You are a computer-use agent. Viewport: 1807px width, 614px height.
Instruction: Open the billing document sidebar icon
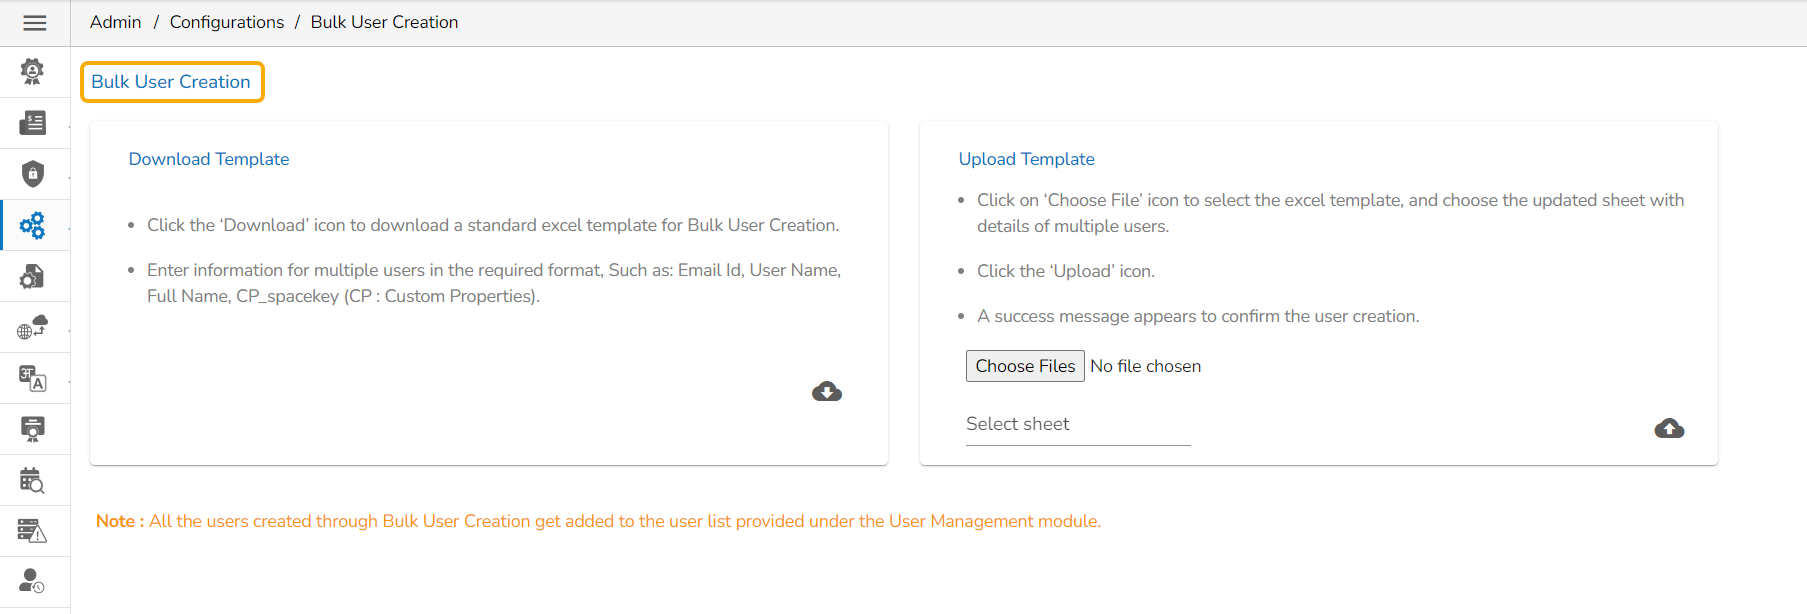tap(33, 123)
